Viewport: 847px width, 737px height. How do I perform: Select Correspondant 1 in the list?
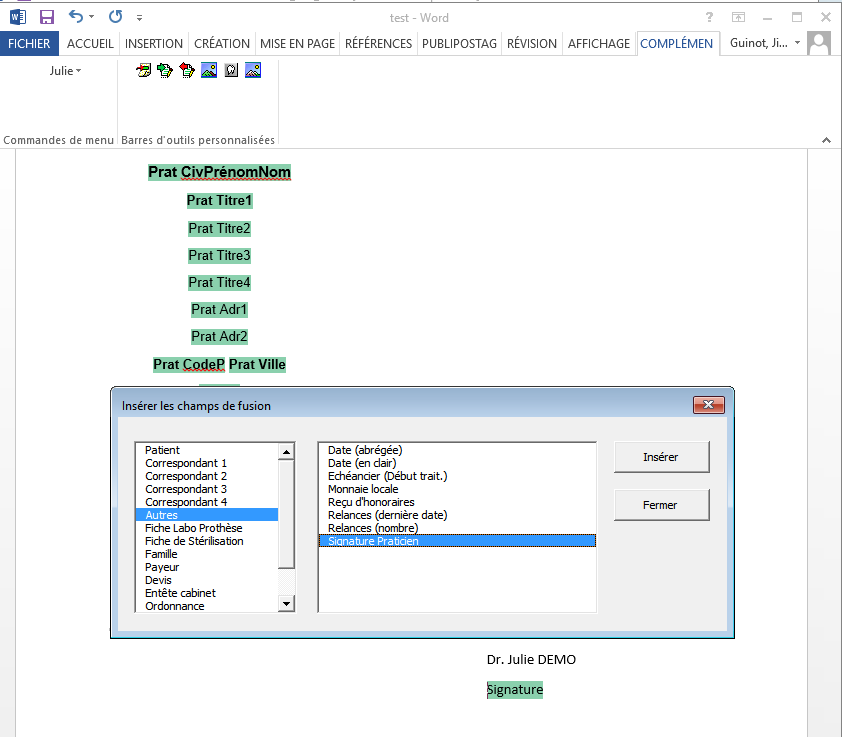click(x=207, y=463)
